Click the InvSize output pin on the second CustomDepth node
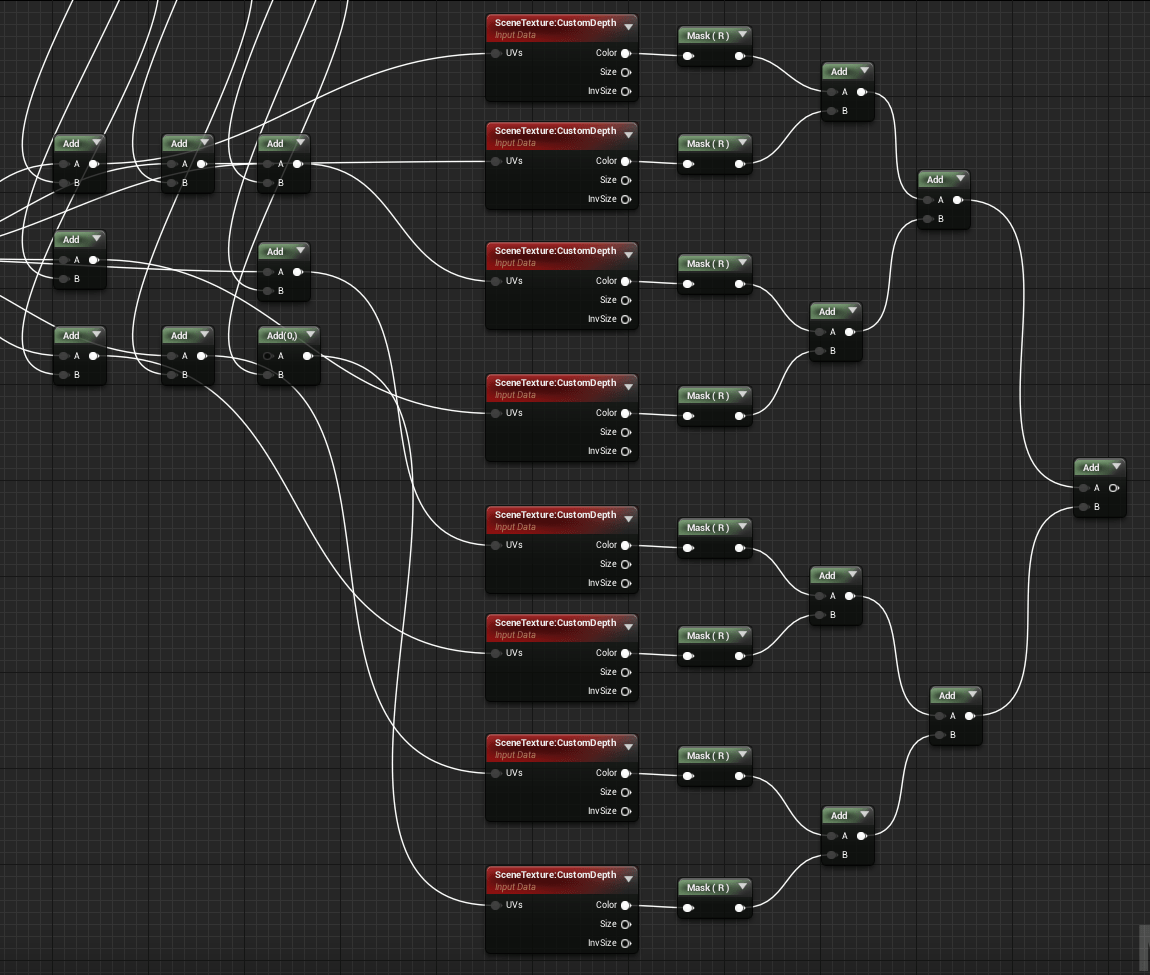The width and height of the screenshot is (1150, 975). coord(626,198)
